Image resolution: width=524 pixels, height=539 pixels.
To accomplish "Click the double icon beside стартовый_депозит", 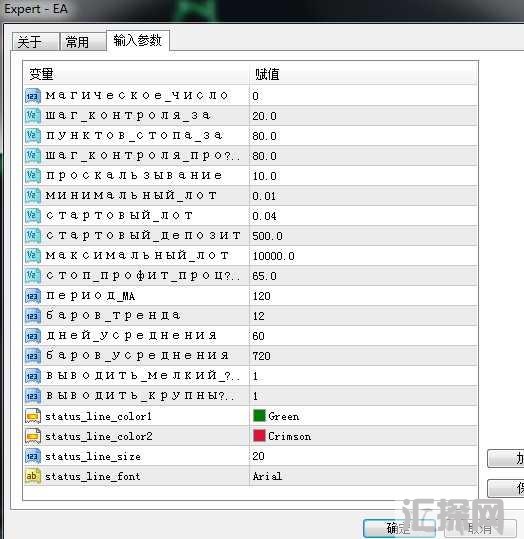I will pos(33,235).
